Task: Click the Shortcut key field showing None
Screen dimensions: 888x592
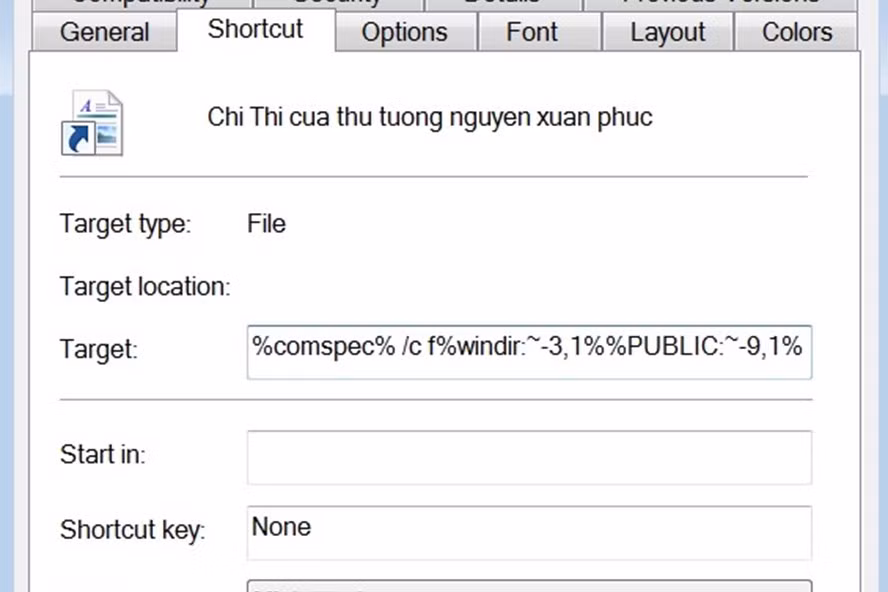Action: tap(529, 532)
